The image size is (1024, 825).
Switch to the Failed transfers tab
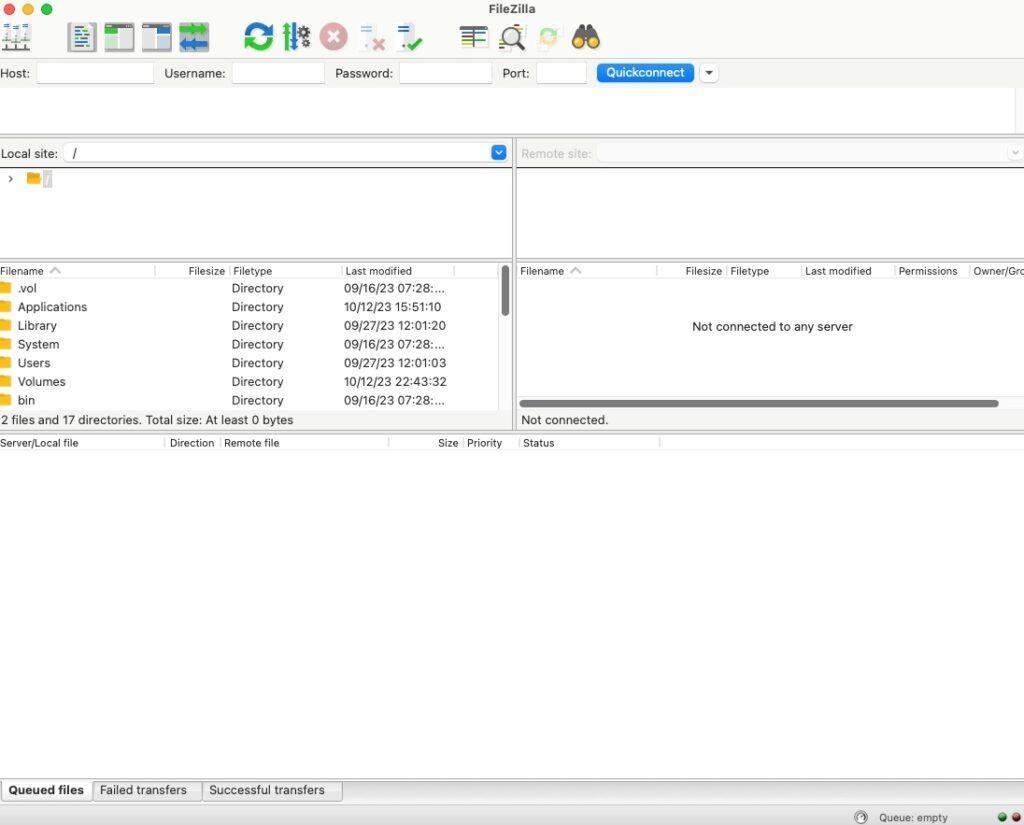pyautogui.click(x=143, y=790)
